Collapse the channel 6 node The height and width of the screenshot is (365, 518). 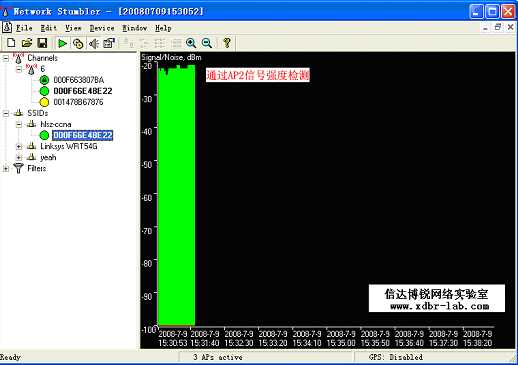(19, 69)
